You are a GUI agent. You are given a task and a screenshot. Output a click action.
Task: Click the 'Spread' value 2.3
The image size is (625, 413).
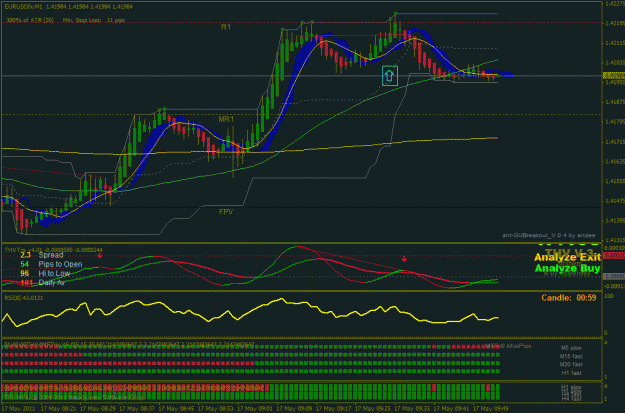coord(26,255)
